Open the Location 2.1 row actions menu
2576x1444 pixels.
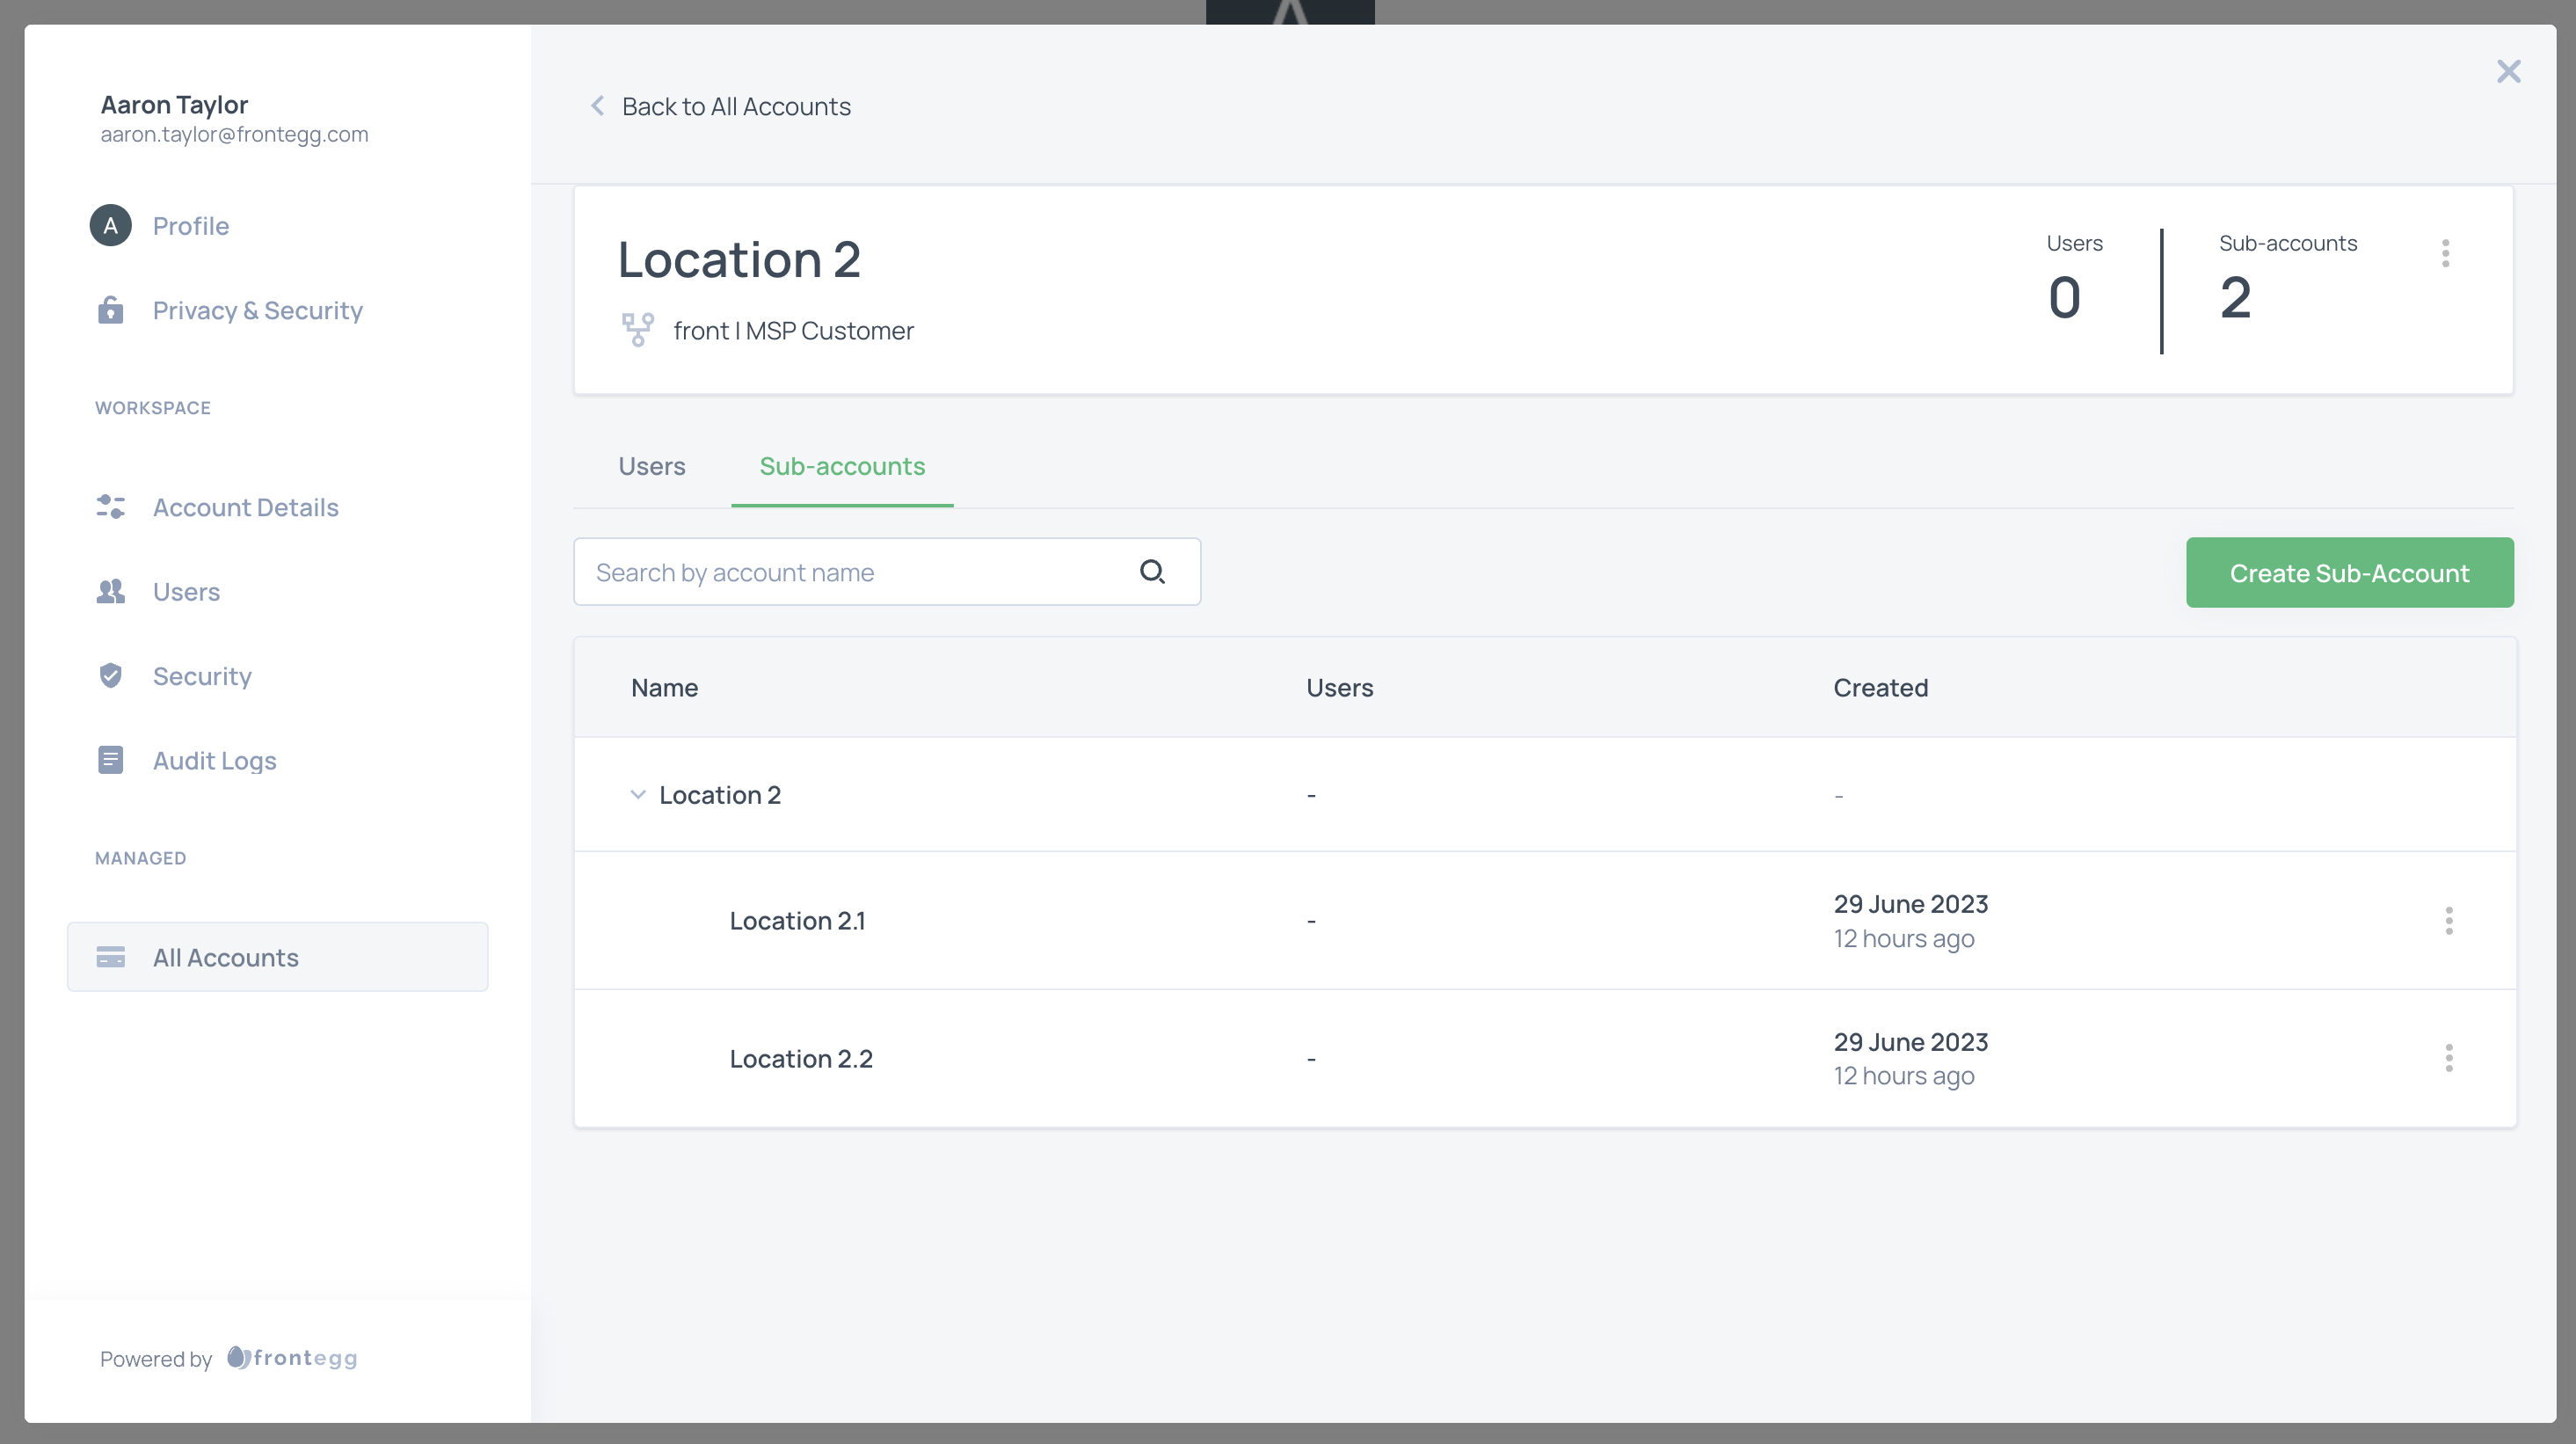2448,920
